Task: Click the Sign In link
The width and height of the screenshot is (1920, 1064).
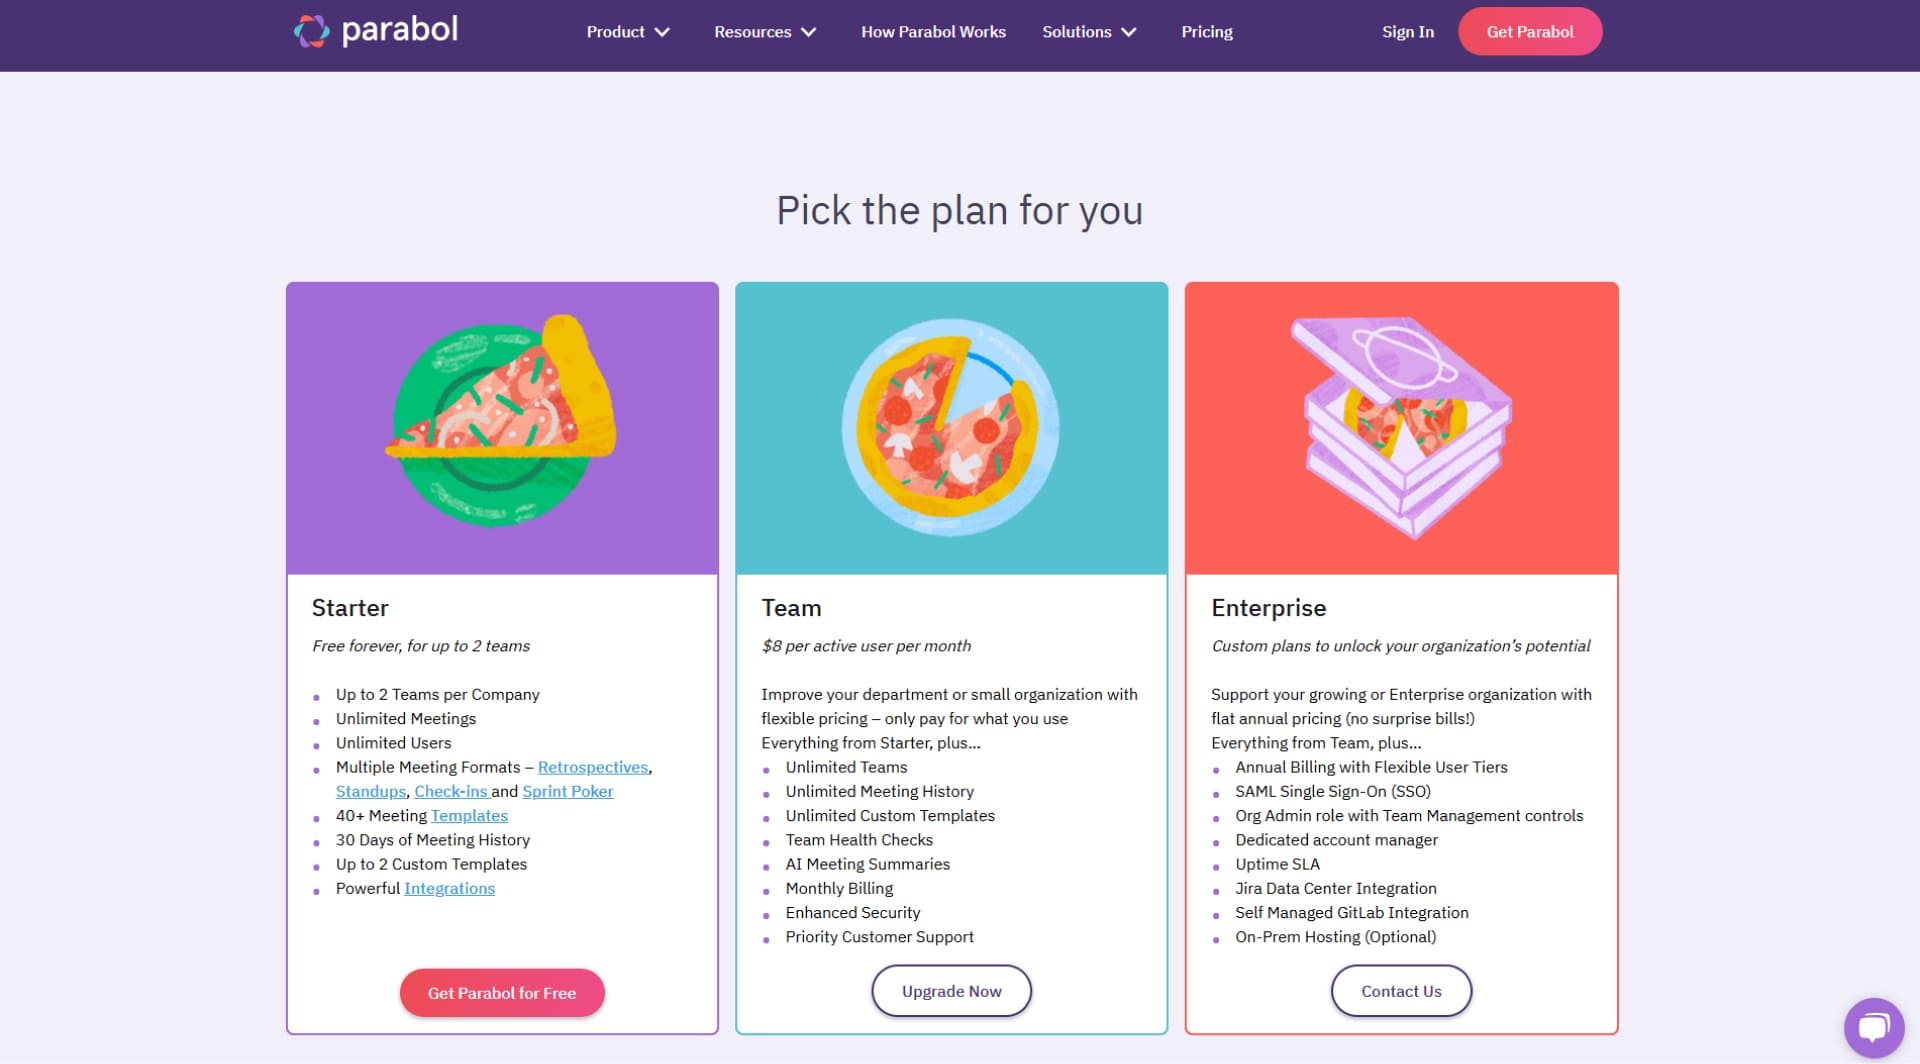Action: (1407, 32)
